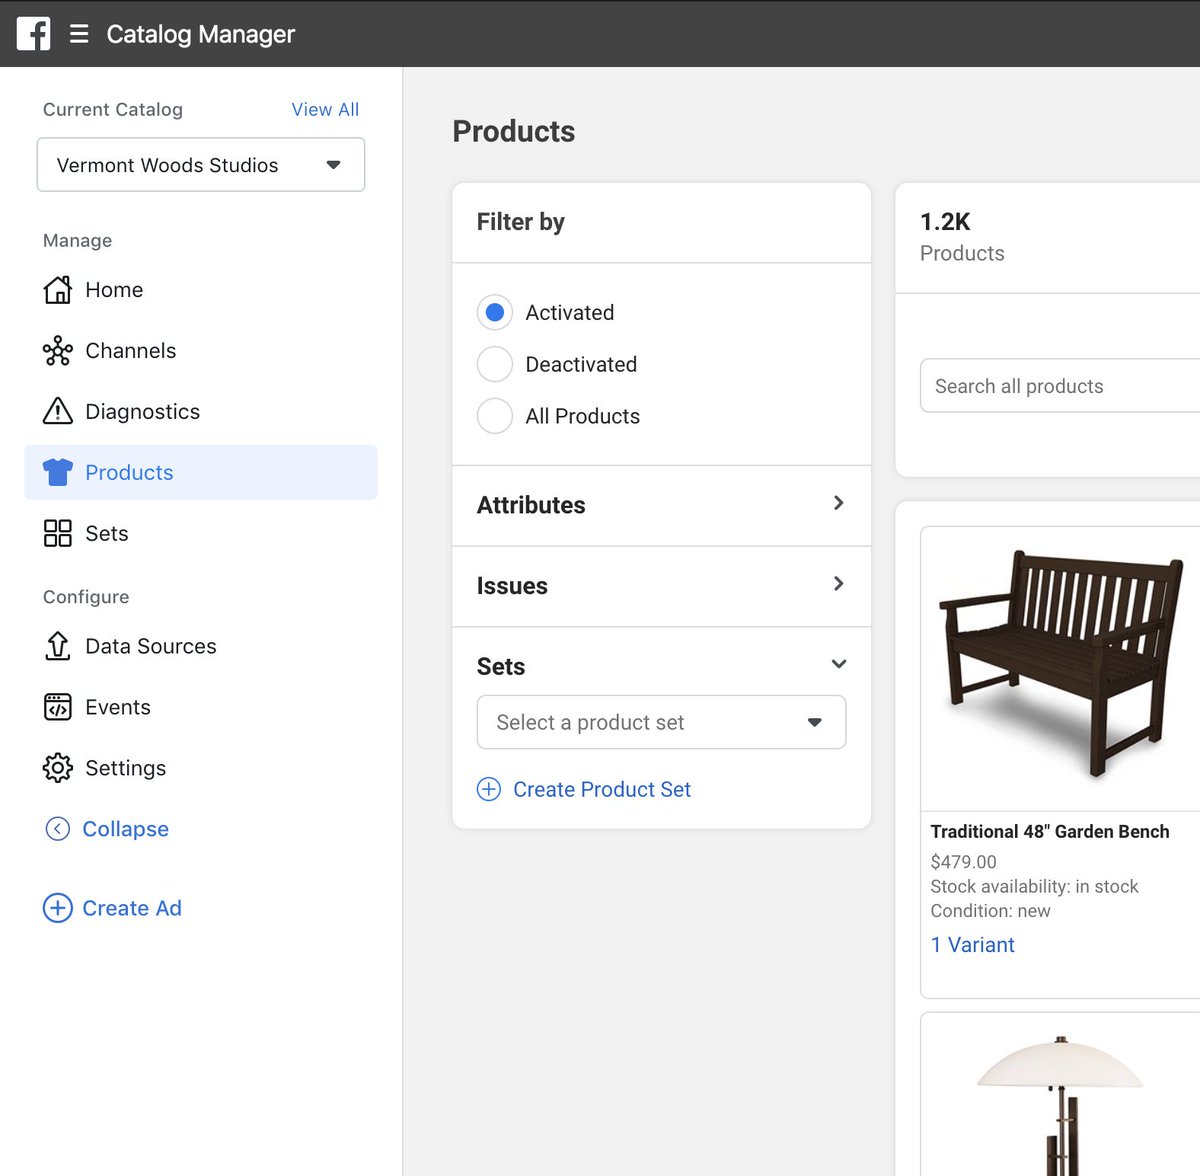Screen dimensions: 1200x1176
Task: Click the lamp product thumbnail
Action: [x=1060, y=1095]
